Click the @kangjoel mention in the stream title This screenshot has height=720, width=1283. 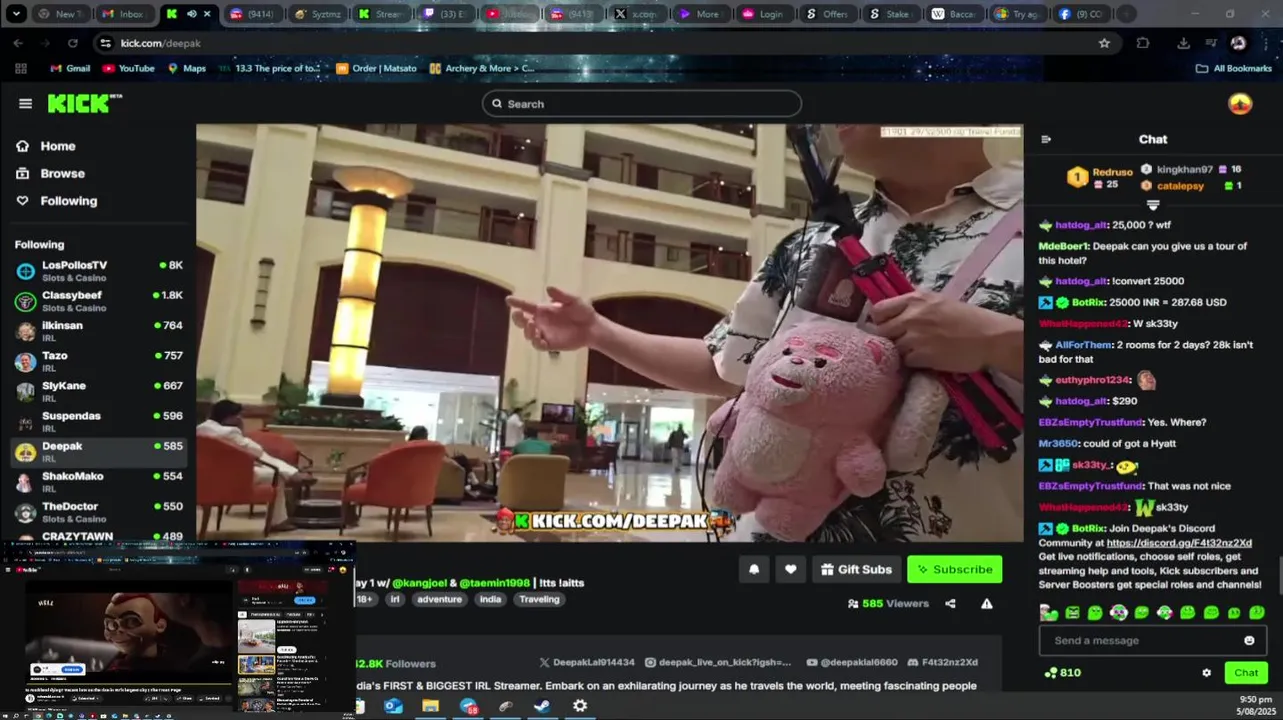click(x=419, y=583)
